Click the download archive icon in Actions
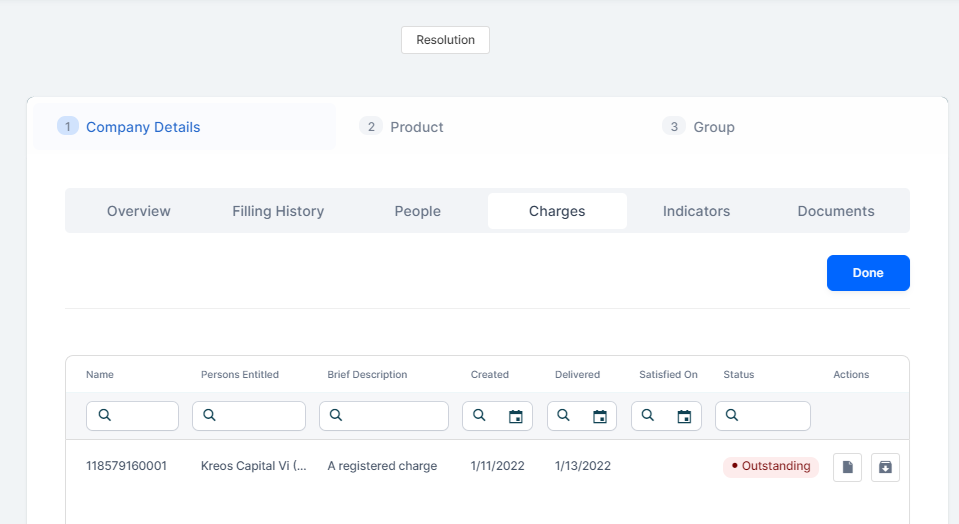The image size is (959, 524). pos(885,467)
